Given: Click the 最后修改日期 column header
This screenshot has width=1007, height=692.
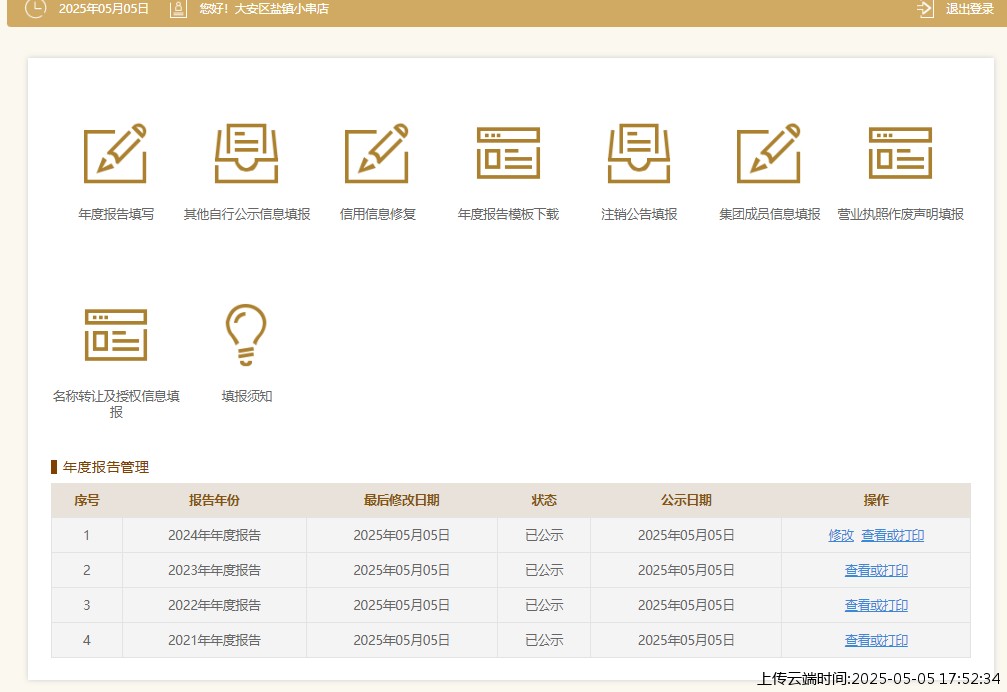Looking at the screenshot, I should point(401,500).
